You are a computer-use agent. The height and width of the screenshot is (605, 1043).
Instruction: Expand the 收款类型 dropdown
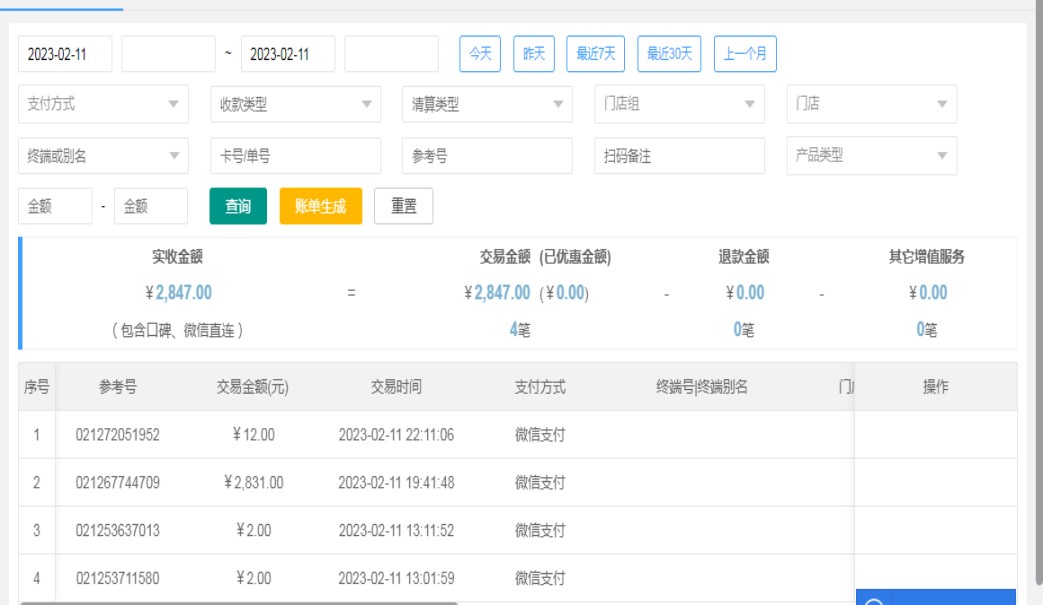point(295,104)
